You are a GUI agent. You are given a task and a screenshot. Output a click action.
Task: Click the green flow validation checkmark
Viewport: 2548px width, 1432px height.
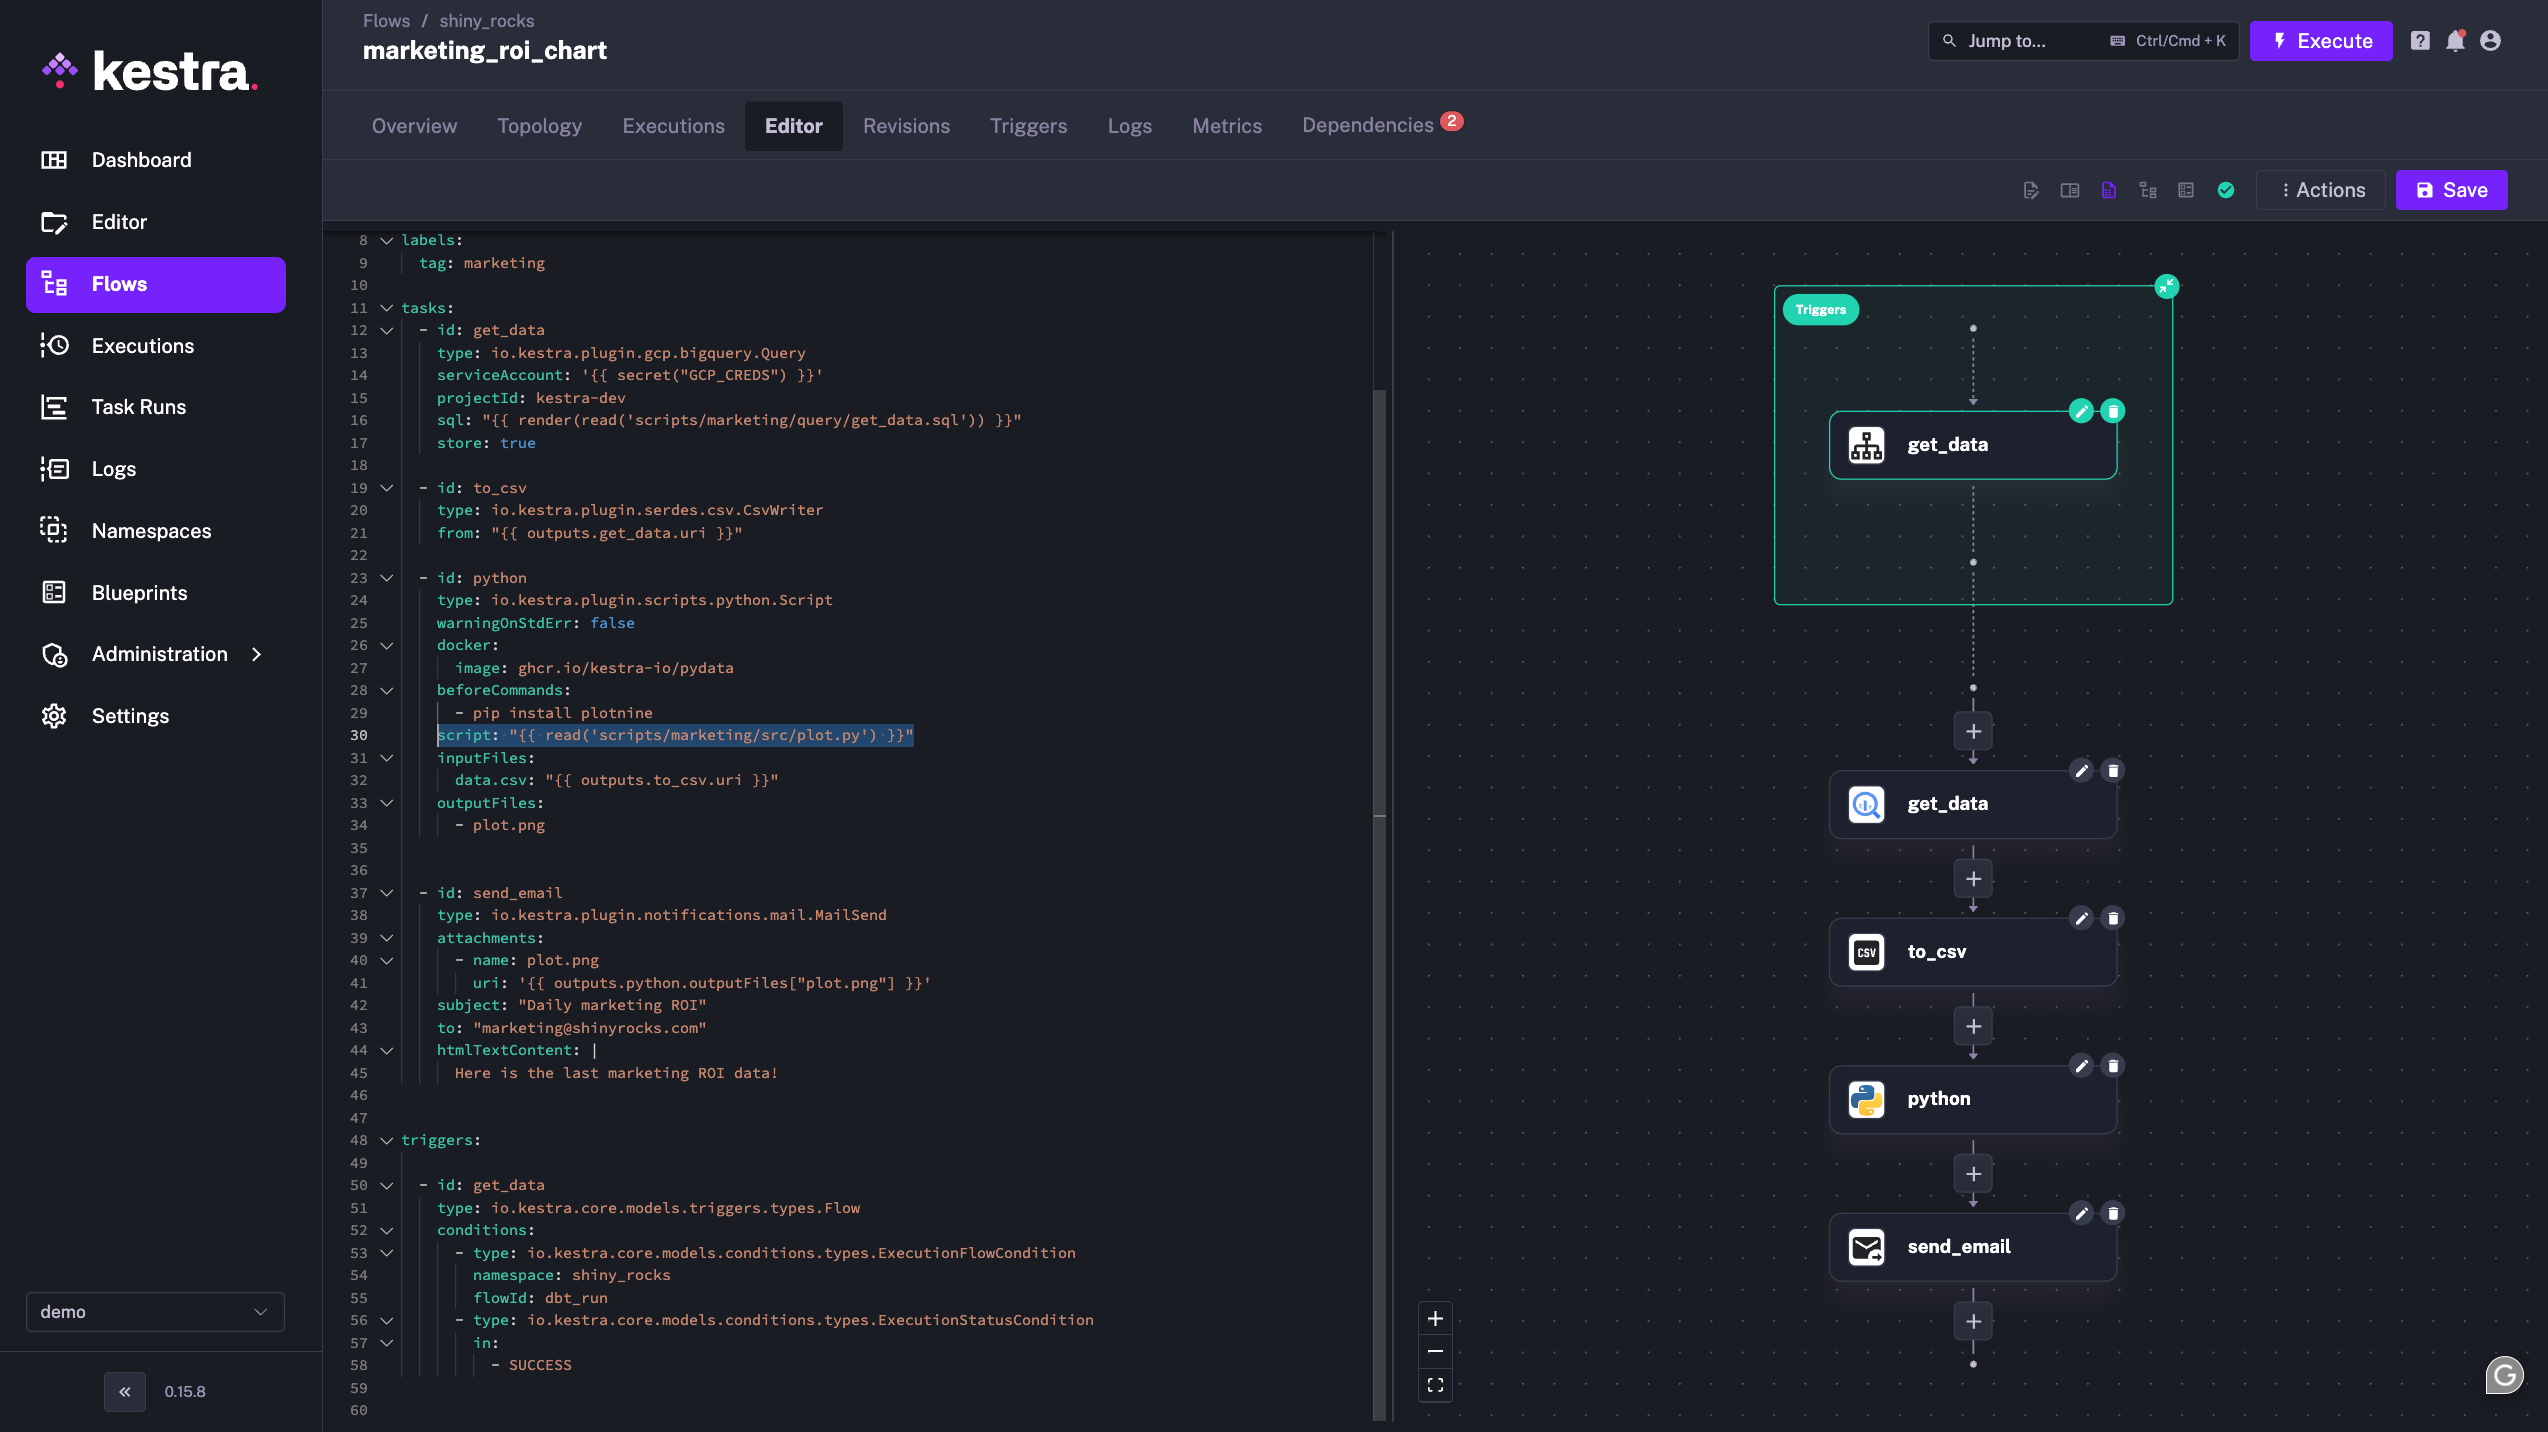[x=2226, y=190]
